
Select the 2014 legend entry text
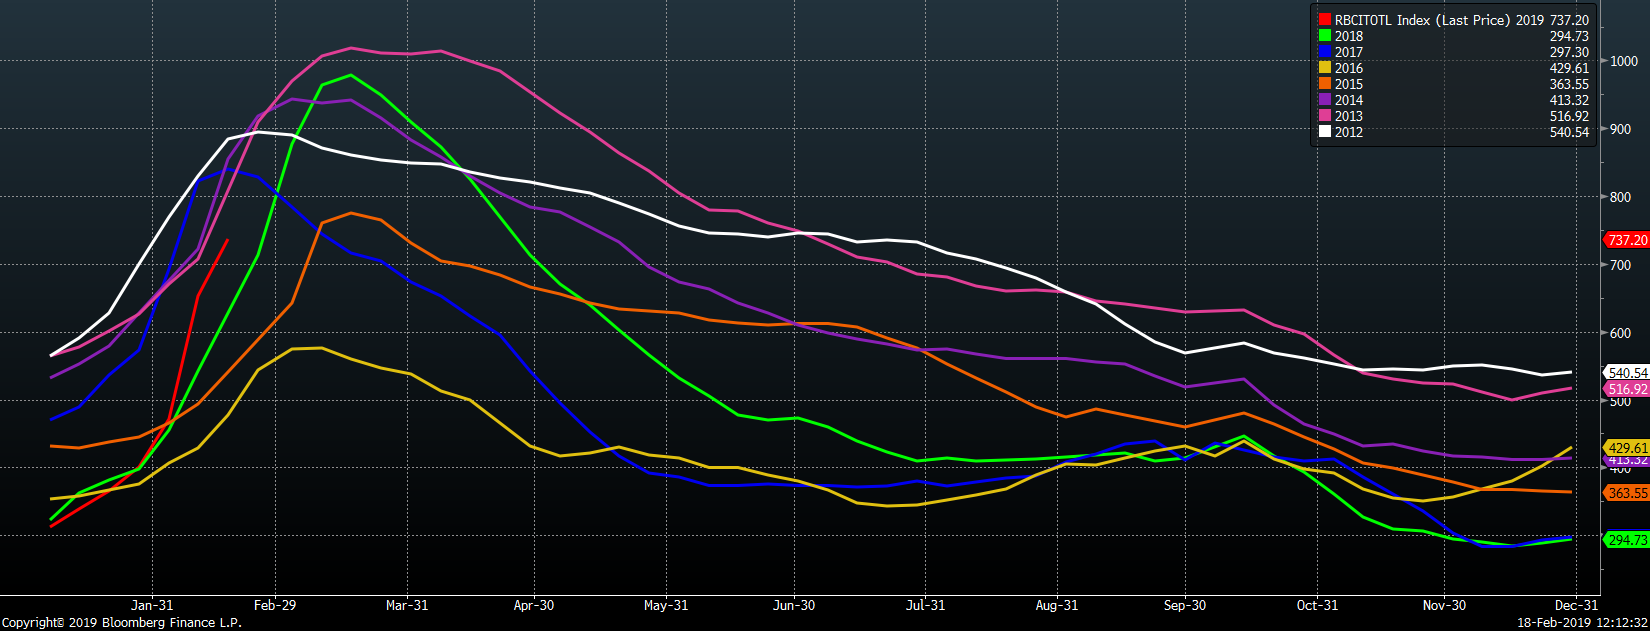coord(1348,100)
